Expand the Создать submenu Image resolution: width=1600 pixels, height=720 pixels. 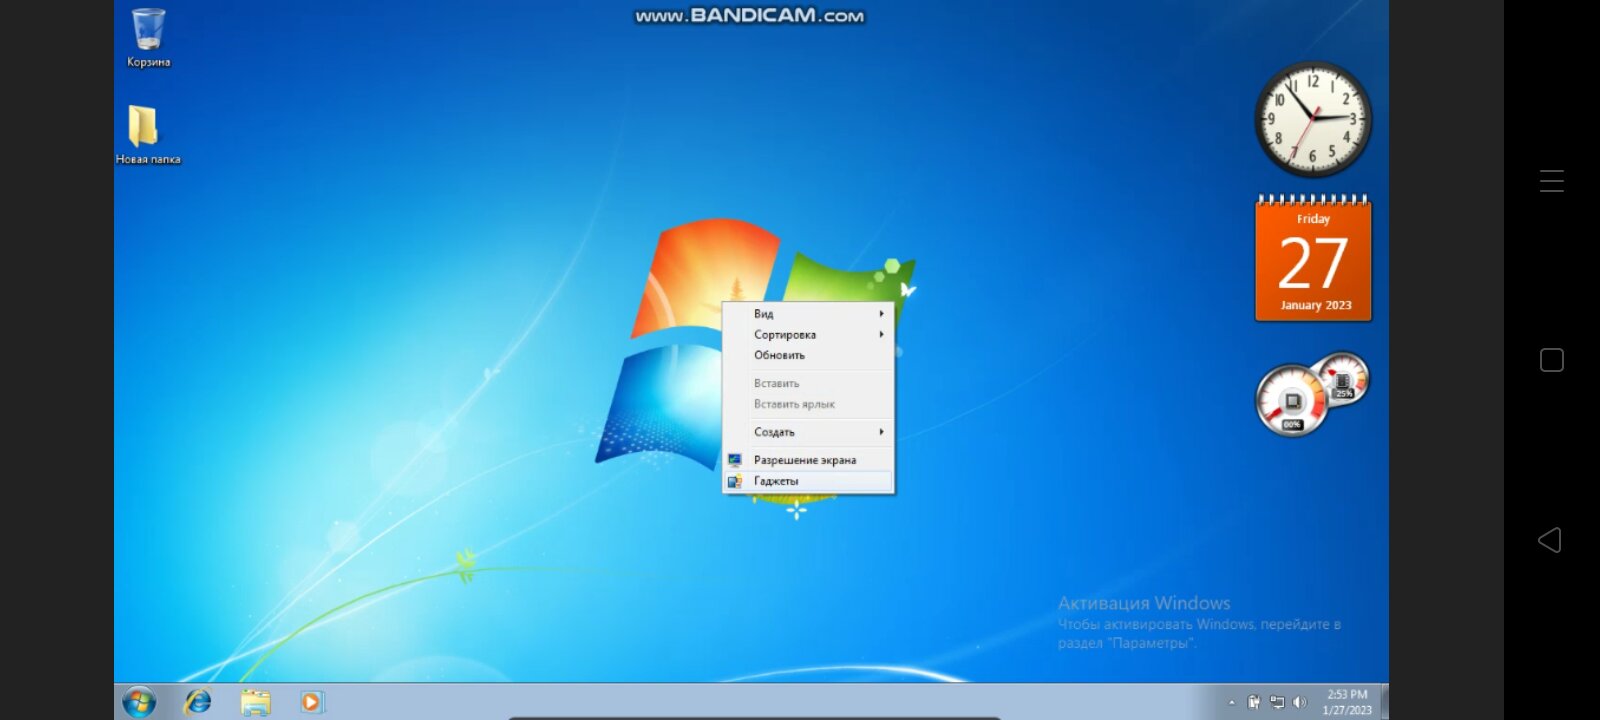tap(808, 432)
